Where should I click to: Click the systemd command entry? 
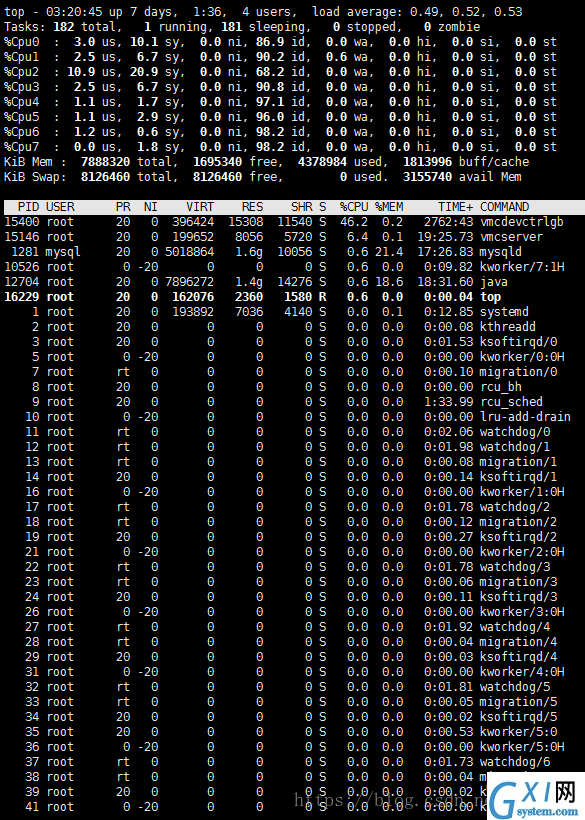tap(504, 312)
